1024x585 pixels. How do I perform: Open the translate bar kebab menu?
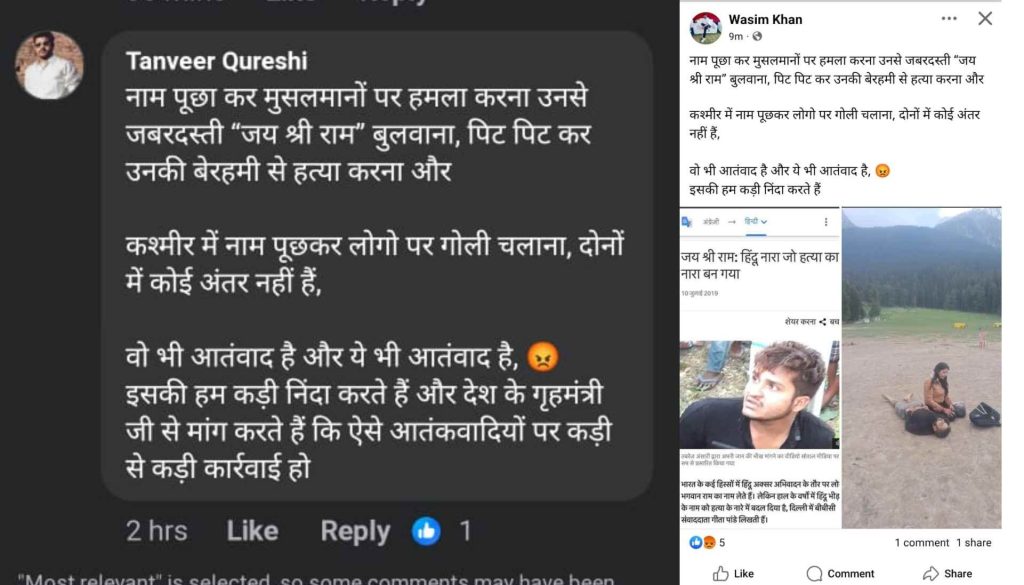826,221
